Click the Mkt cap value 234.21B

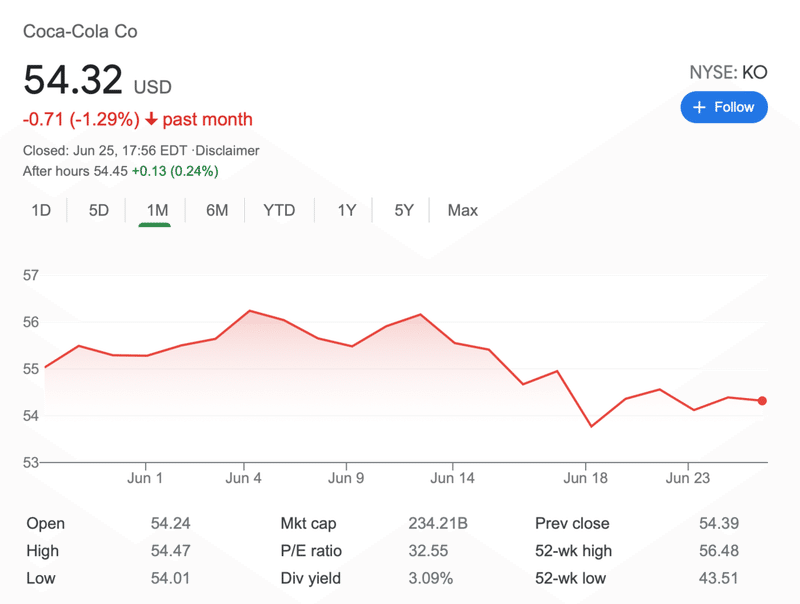click(x=438, y=523)
